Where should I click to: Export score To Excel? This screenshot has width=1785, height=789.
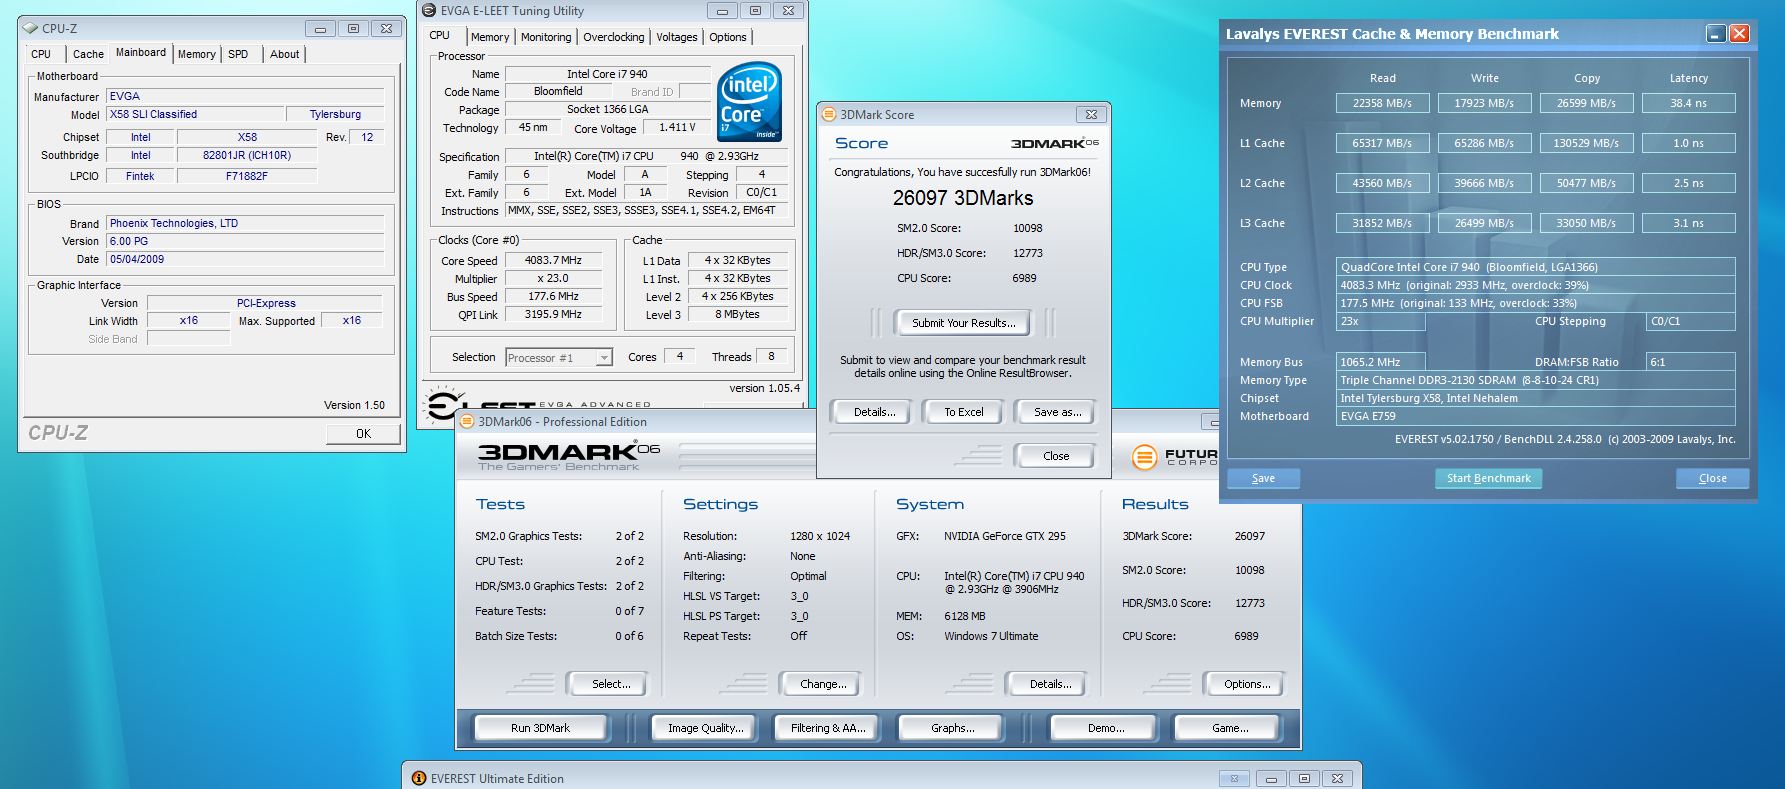(x=964, y=412)
